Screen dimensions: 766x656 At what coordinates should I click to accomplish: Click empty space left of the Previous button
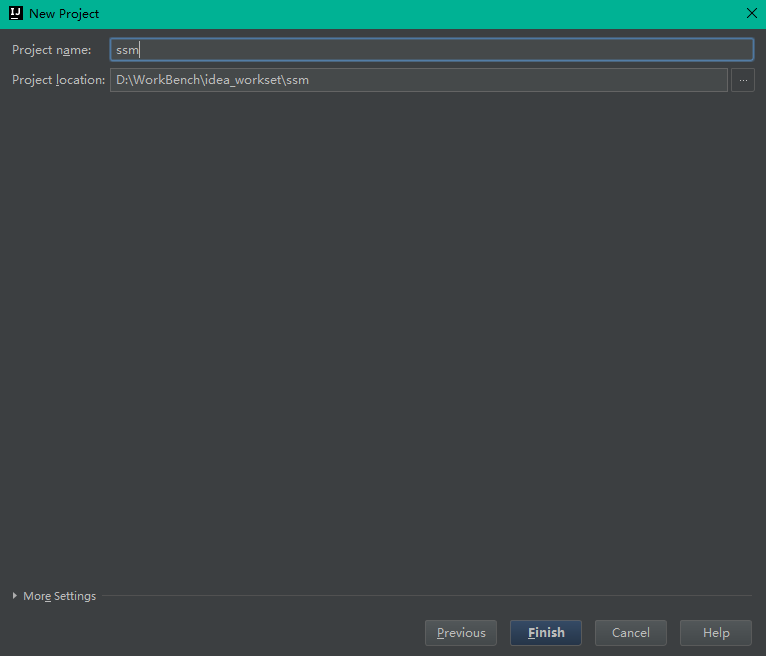210,633
